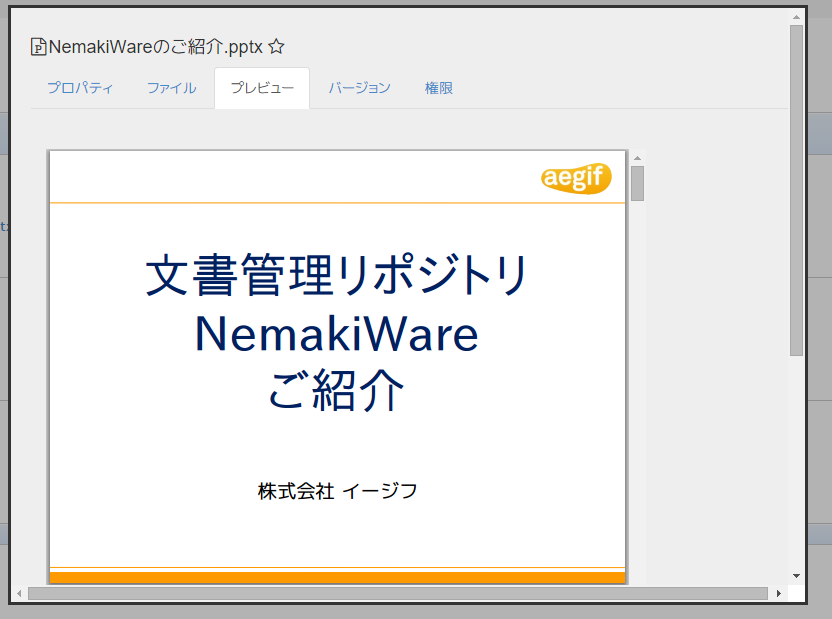832x619 pixels.
Task: Click the dialog vertical scrollbar thumb
Action: [796, 190]
